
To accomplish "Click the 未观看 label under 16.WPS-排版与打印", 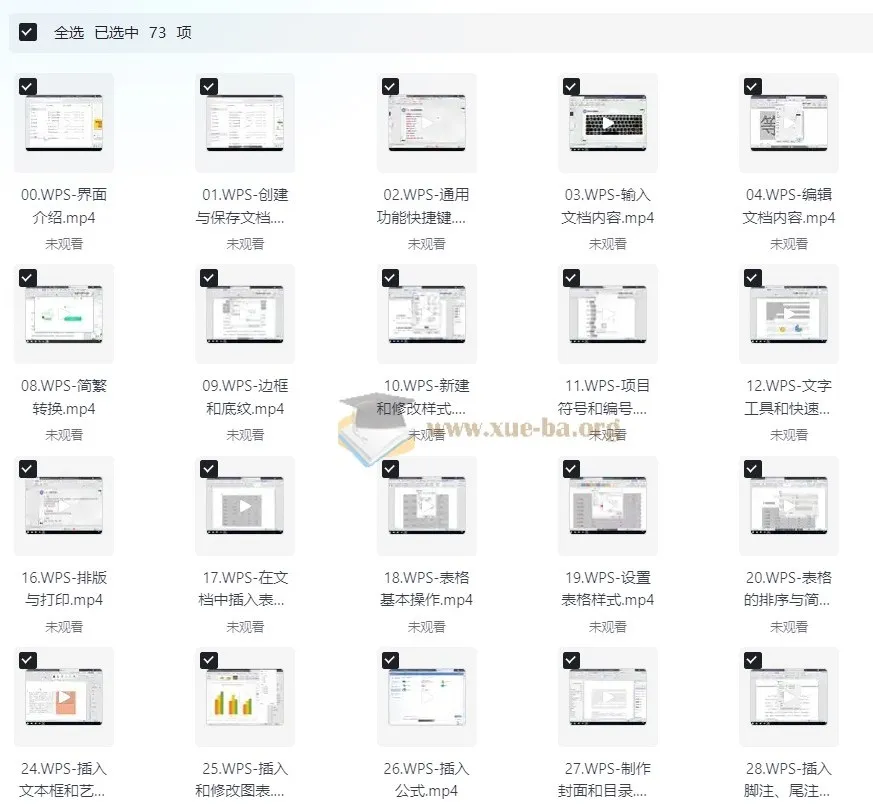I will pyautogui.click(x=64, y=626).
